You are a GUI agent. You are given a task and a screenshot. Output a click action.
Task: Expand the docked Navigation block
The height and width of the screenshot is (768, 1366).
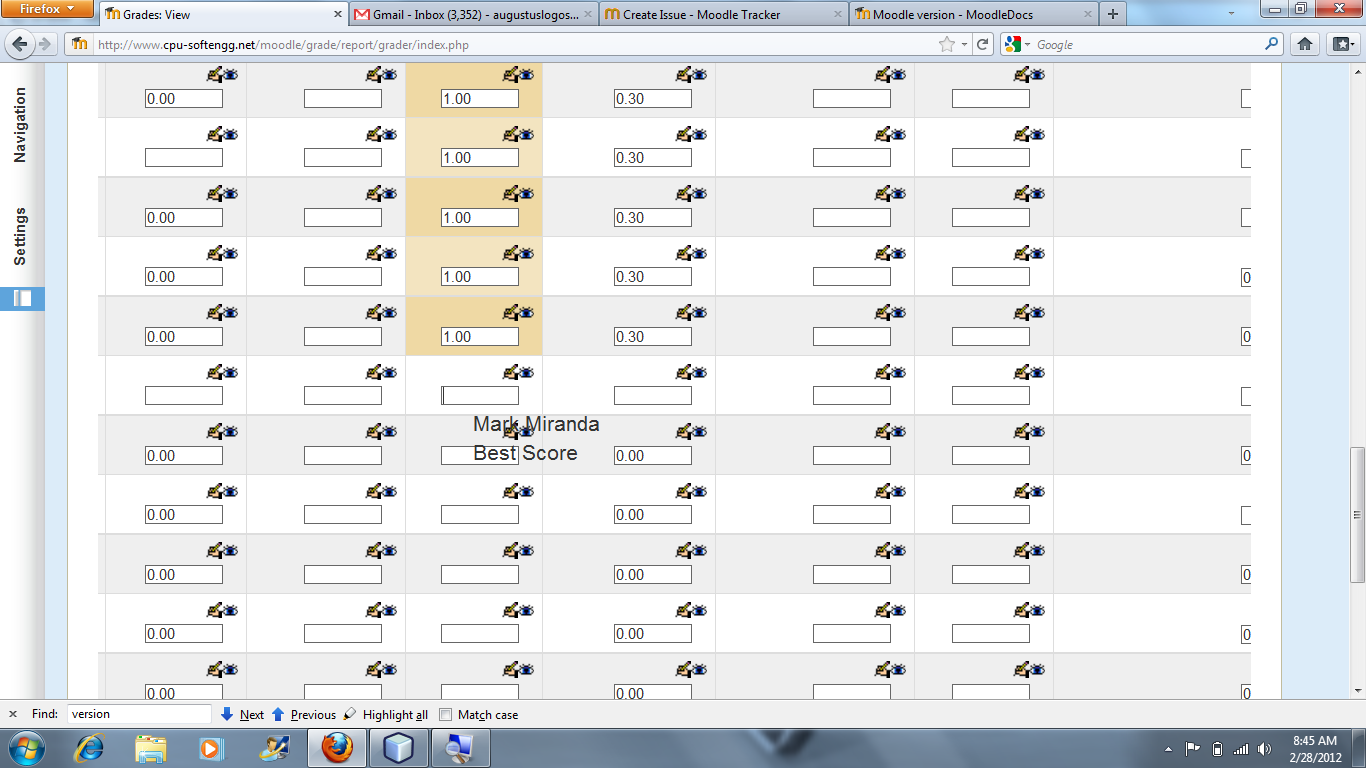tap(20, 125)
